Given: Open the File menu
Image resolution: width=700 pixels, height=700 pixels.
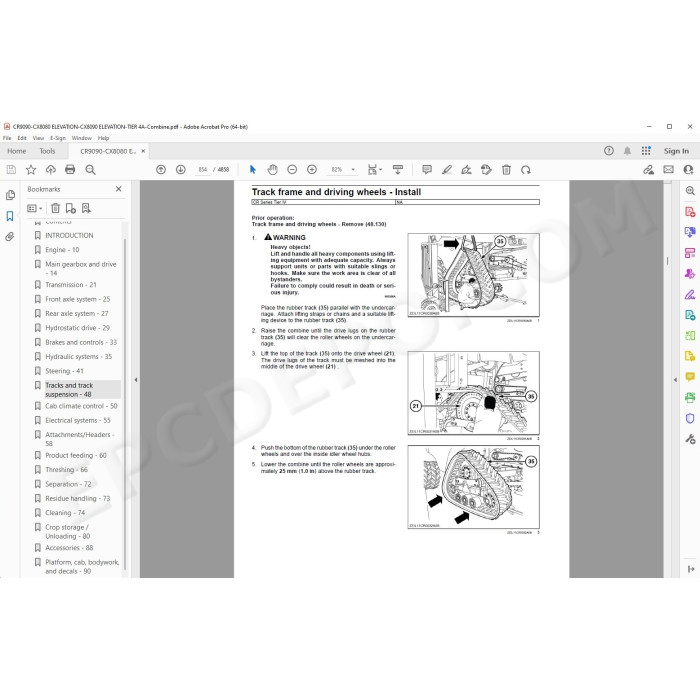Looking at the screenshot, I should [x=7, y=138].
